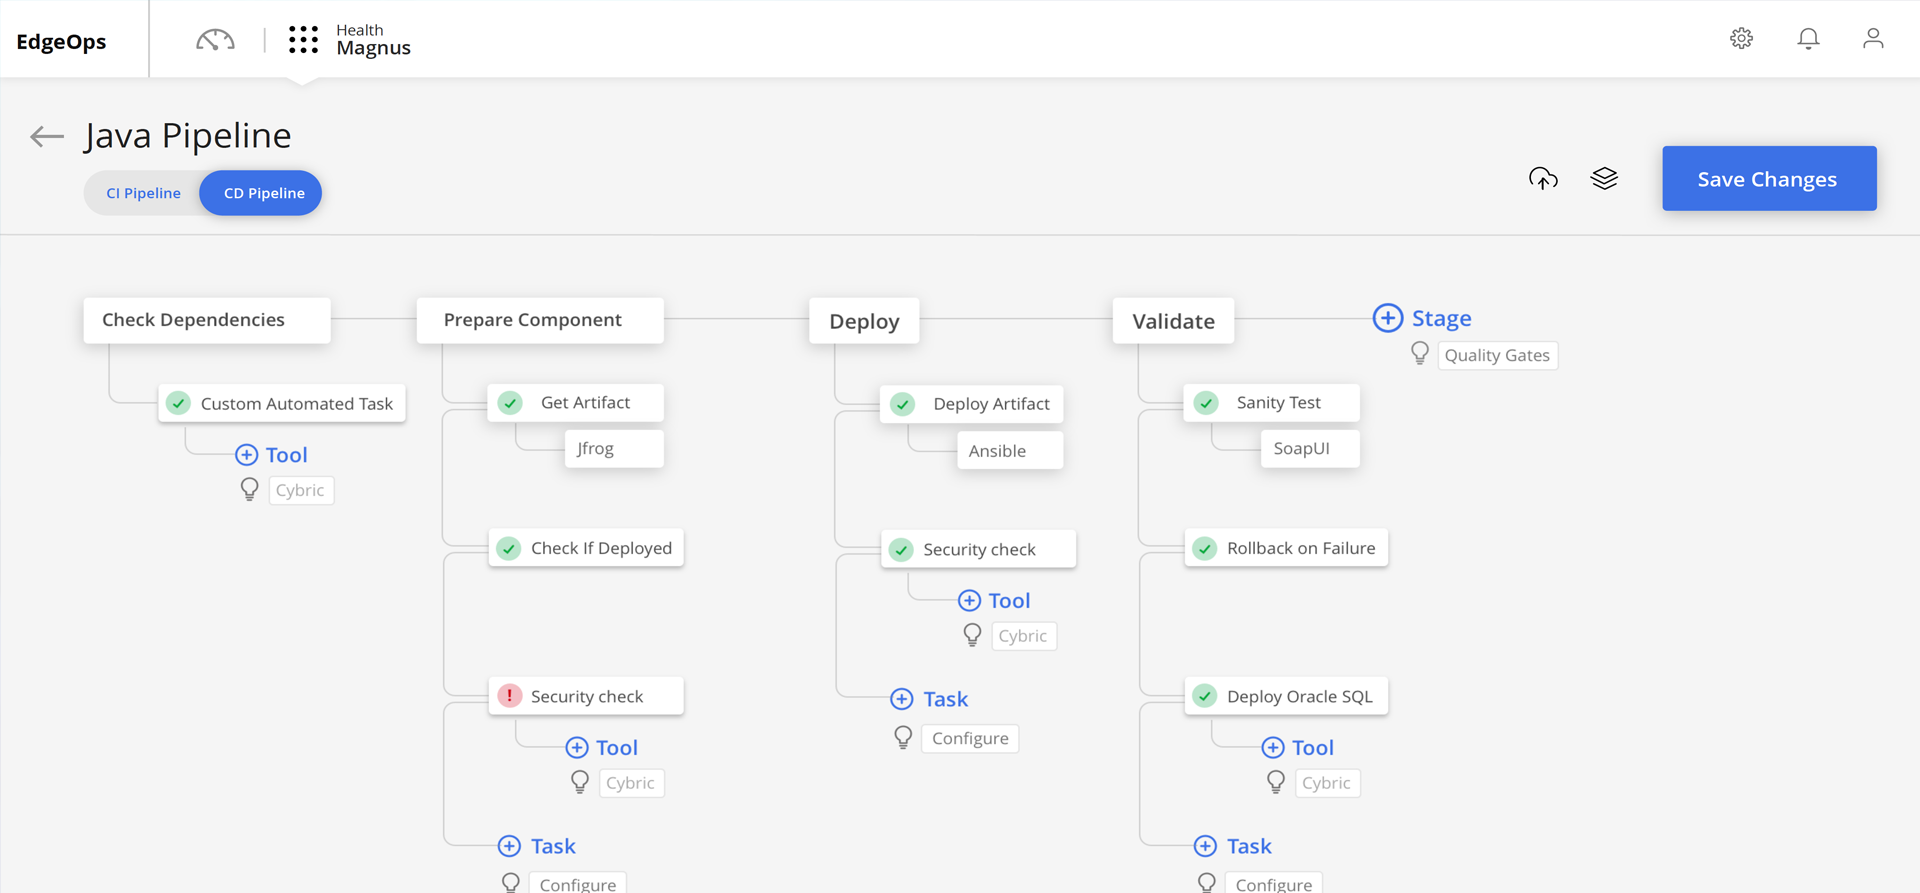Viewport: 1920px width, 893px height.
Task: Click the Jfrog tool box
Action: click(613, 449)
